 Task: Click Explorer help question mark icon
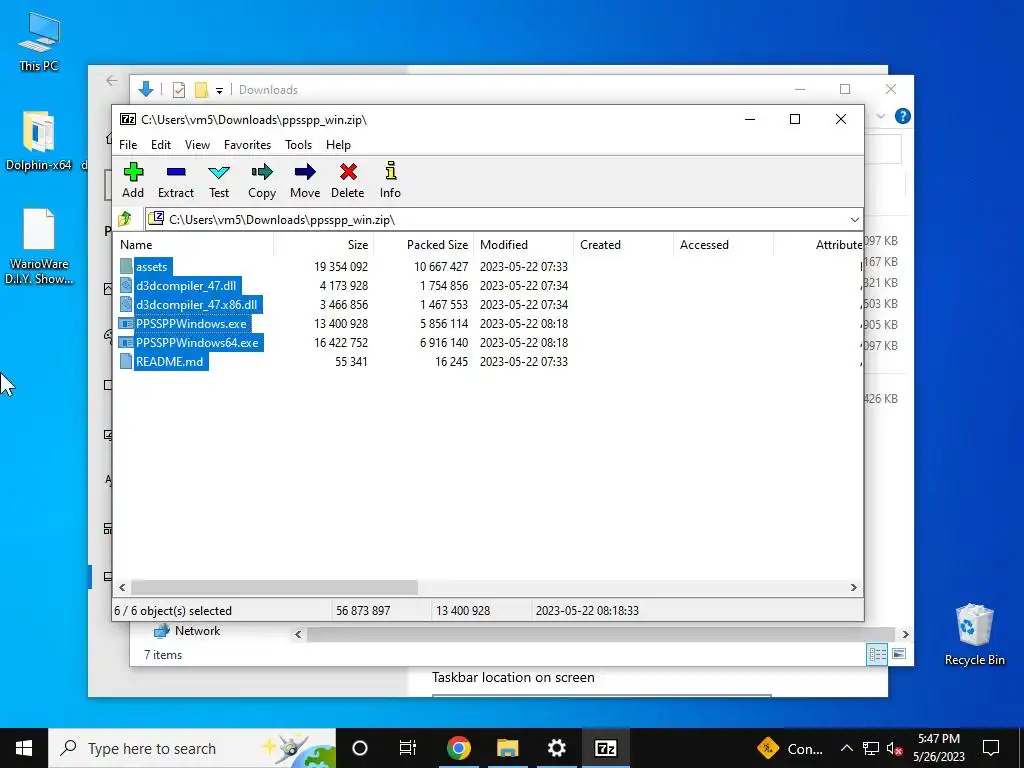point(903,116)
